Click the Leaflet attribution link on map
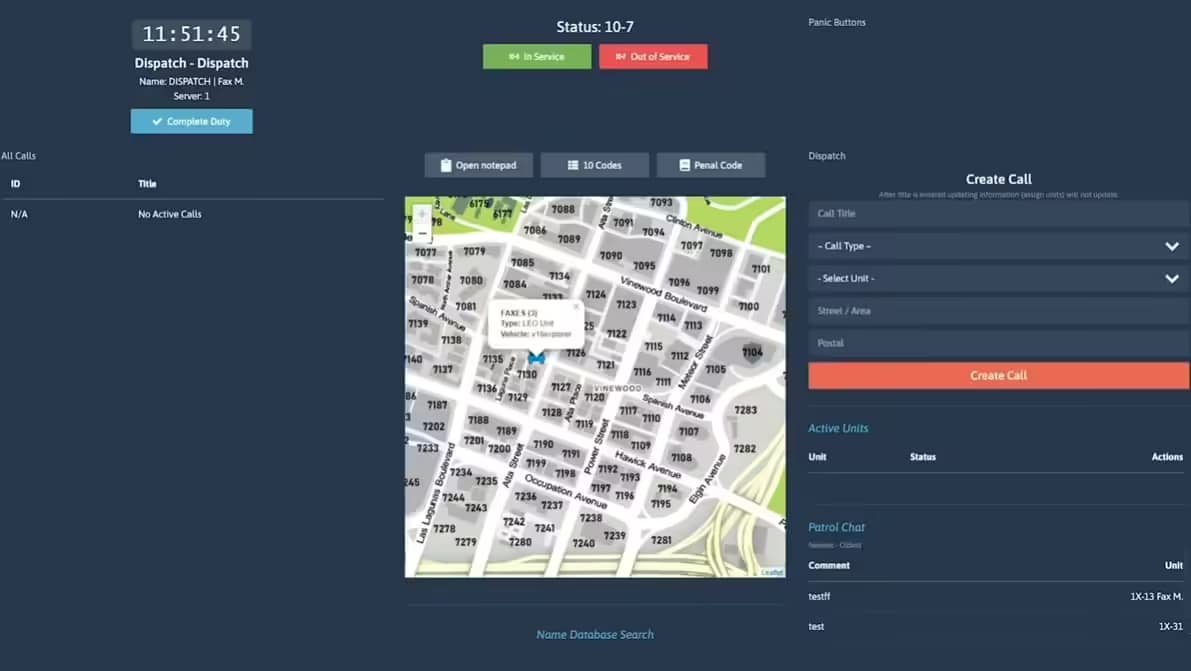The image size is (1191, 671). pyautogui.click(x=772, y=572)
